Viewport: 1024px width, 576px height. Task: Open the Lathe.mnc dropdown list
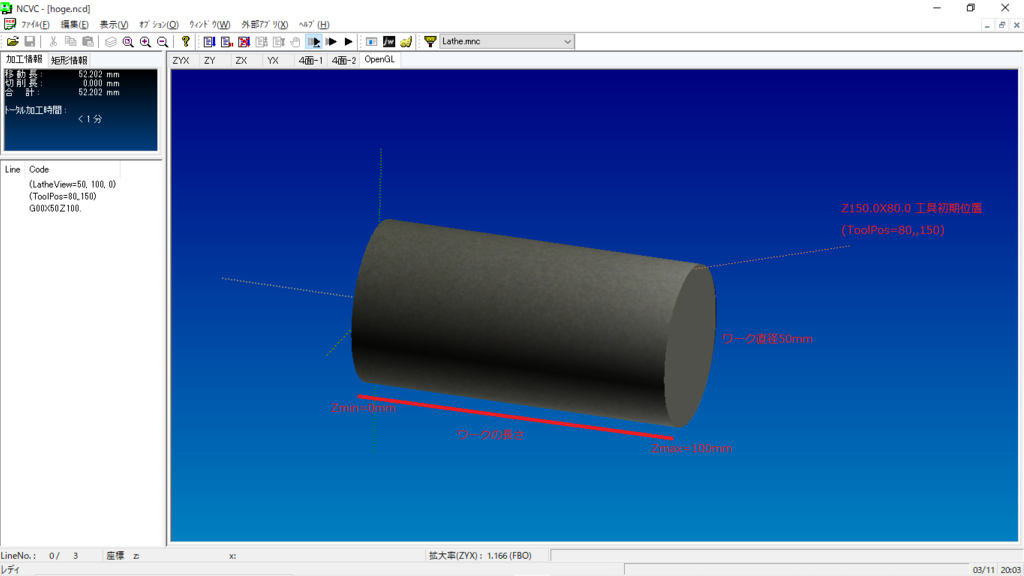tap(567, 42)
